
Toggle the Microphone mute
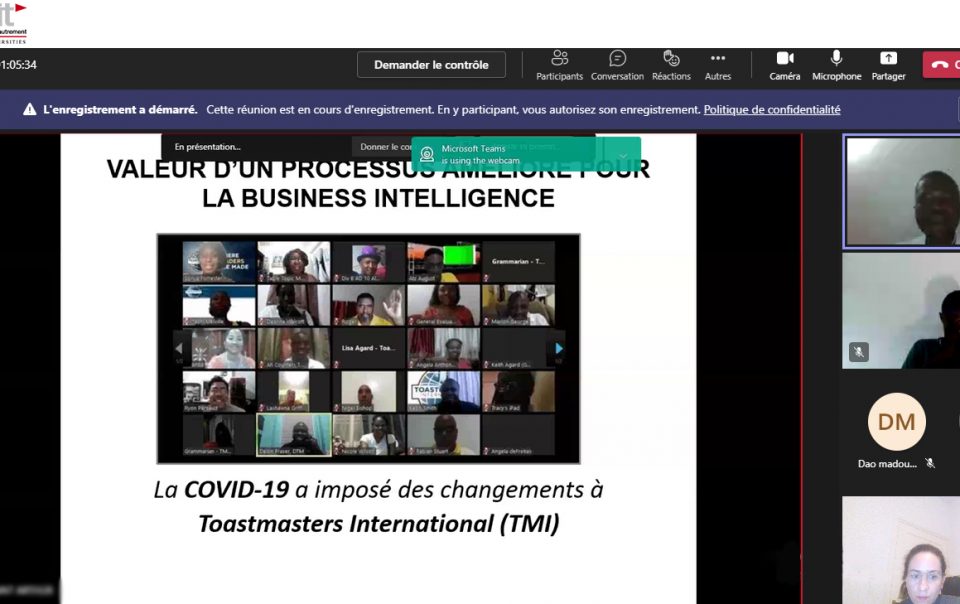pyautogui.click(x=836, y=65)
